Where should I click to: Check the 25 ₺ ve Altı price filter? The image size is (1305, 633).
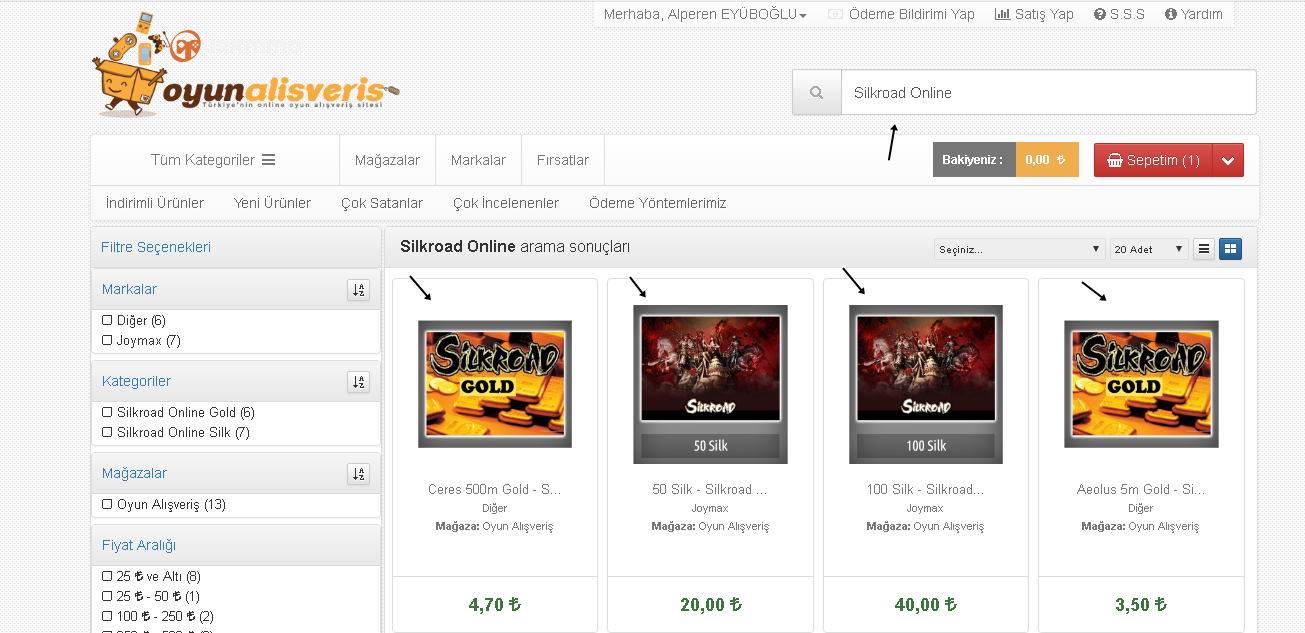[x=107, y=576]
